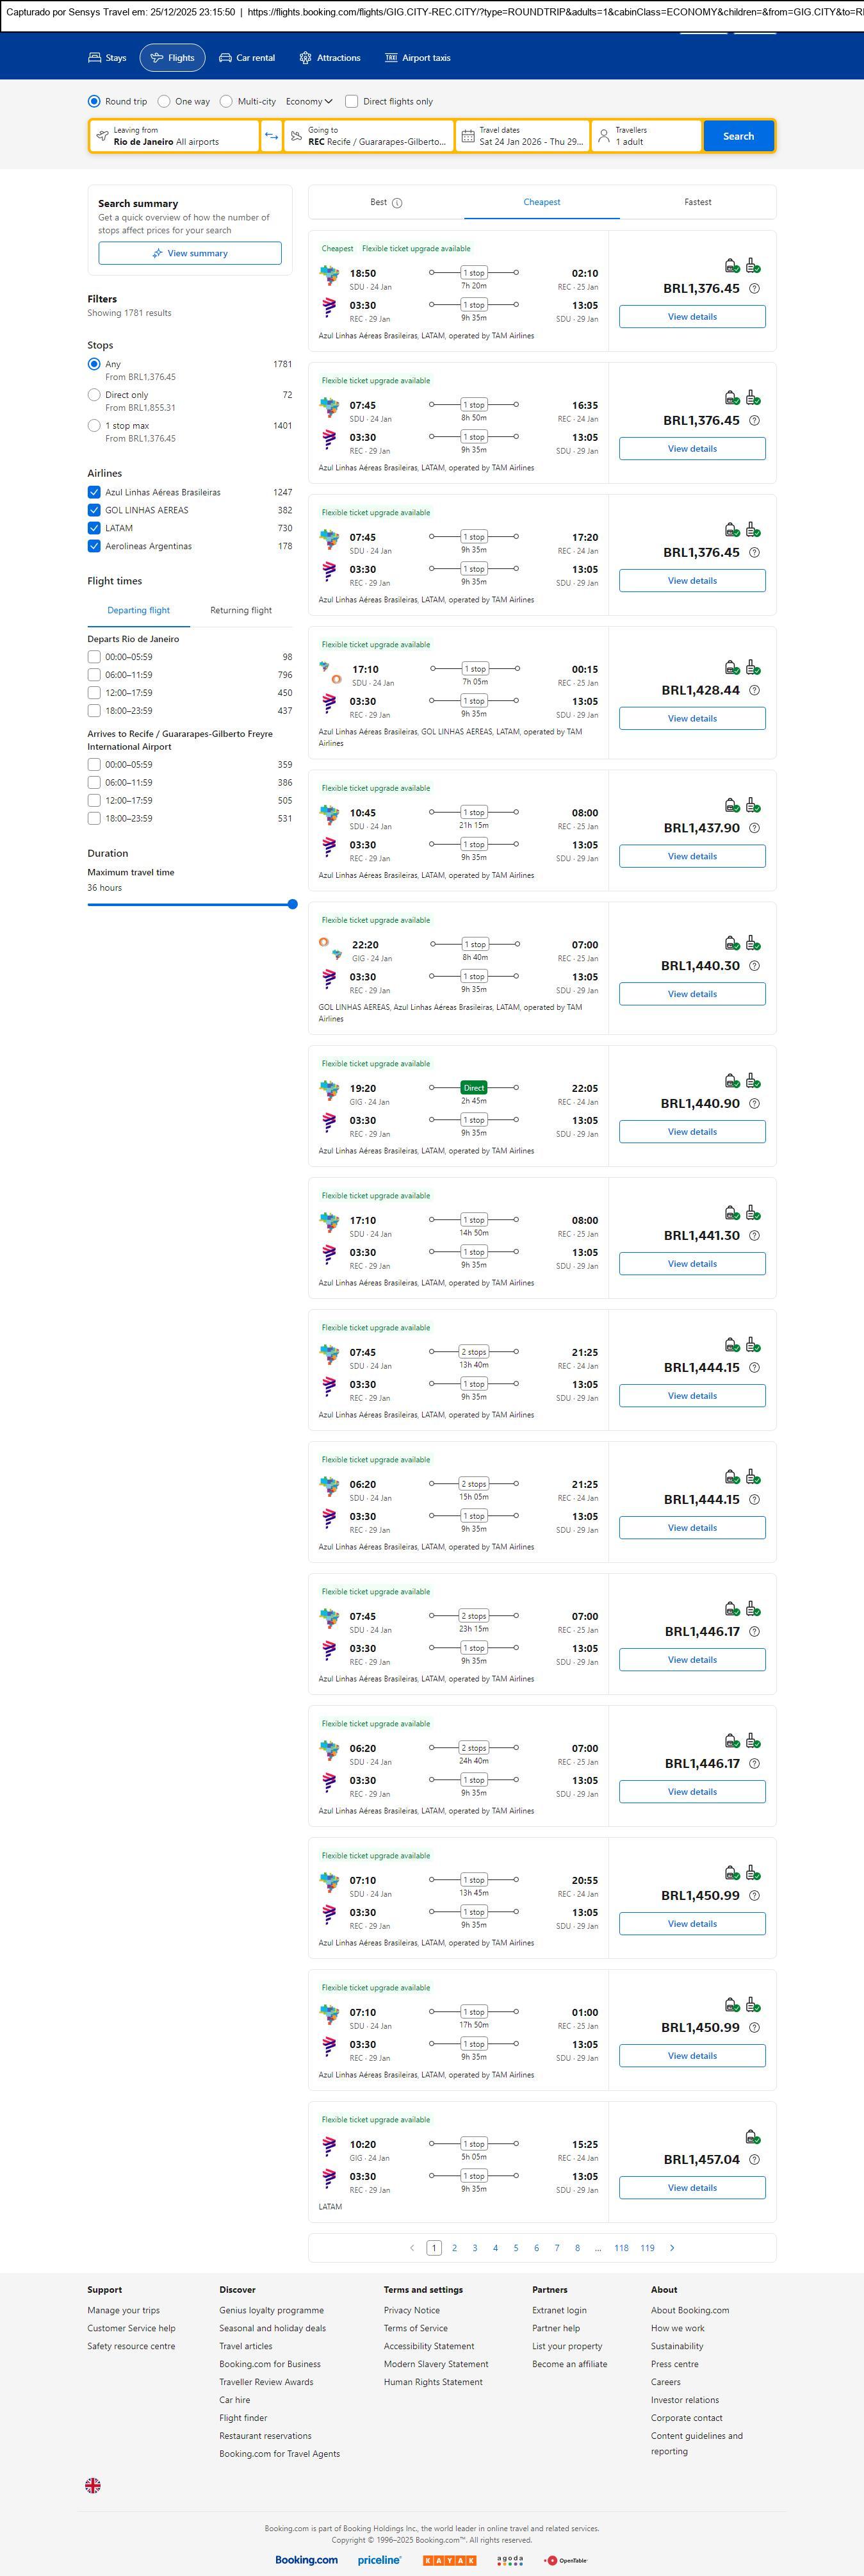
Task: Click the Car rental icon in header
Action: click(x=226, y=58)
